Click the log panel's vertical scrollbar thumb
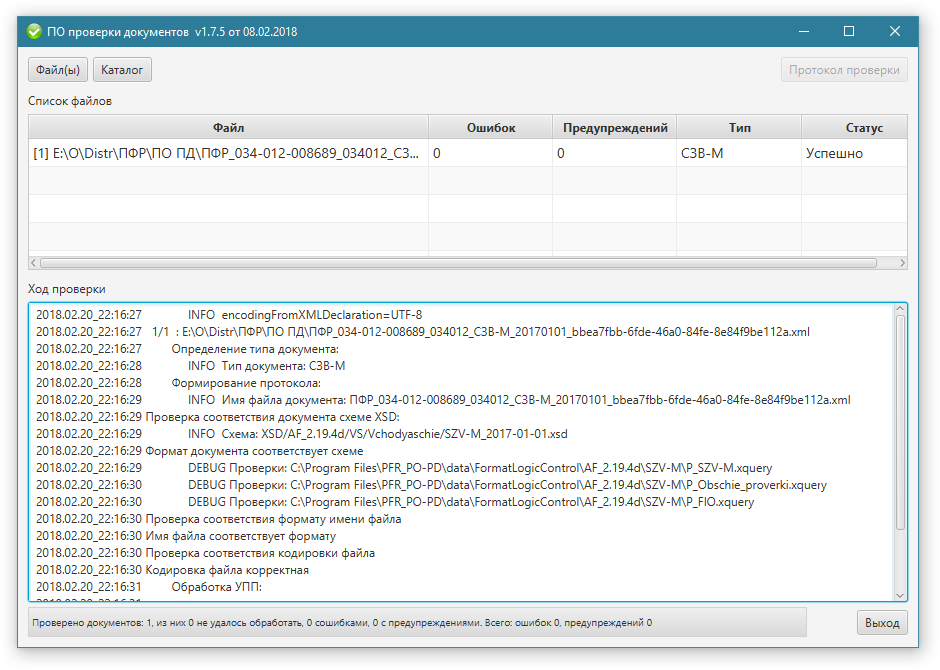The height and width of the screenshot is (670, 940). 900,422
